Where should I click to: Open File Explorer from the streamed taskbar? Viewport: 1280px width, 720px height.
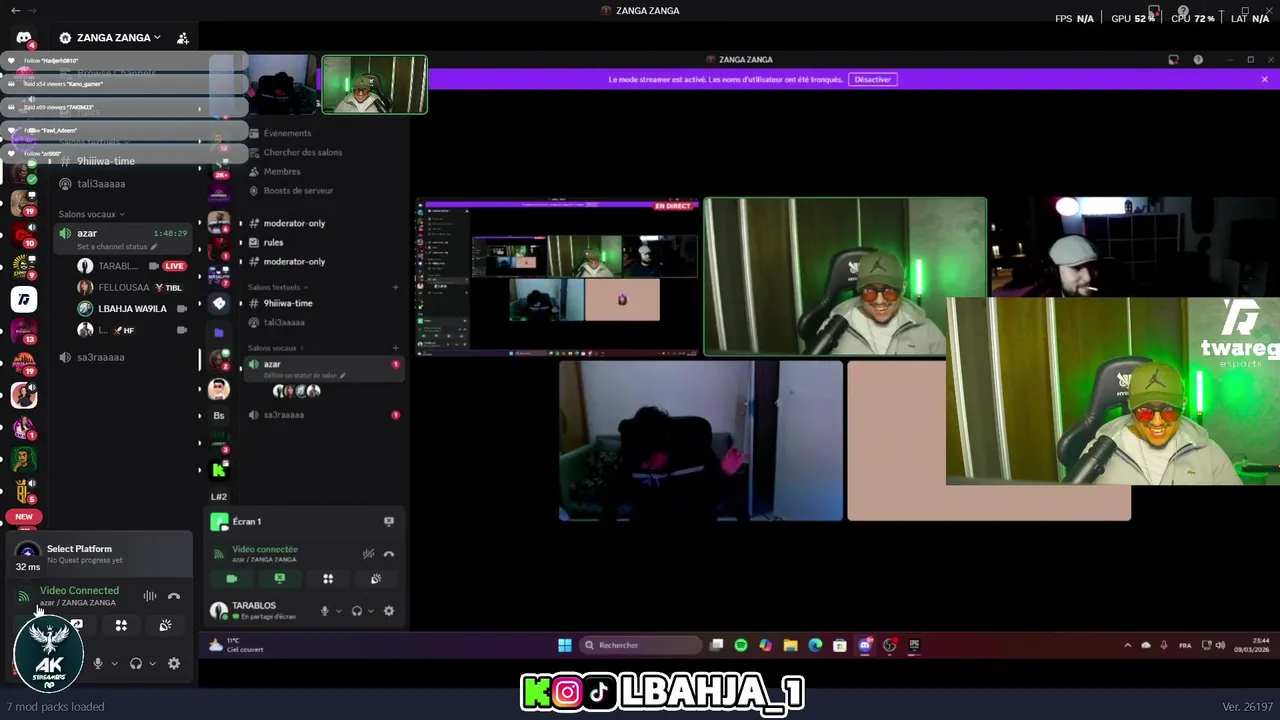click(x=790, y=645)
